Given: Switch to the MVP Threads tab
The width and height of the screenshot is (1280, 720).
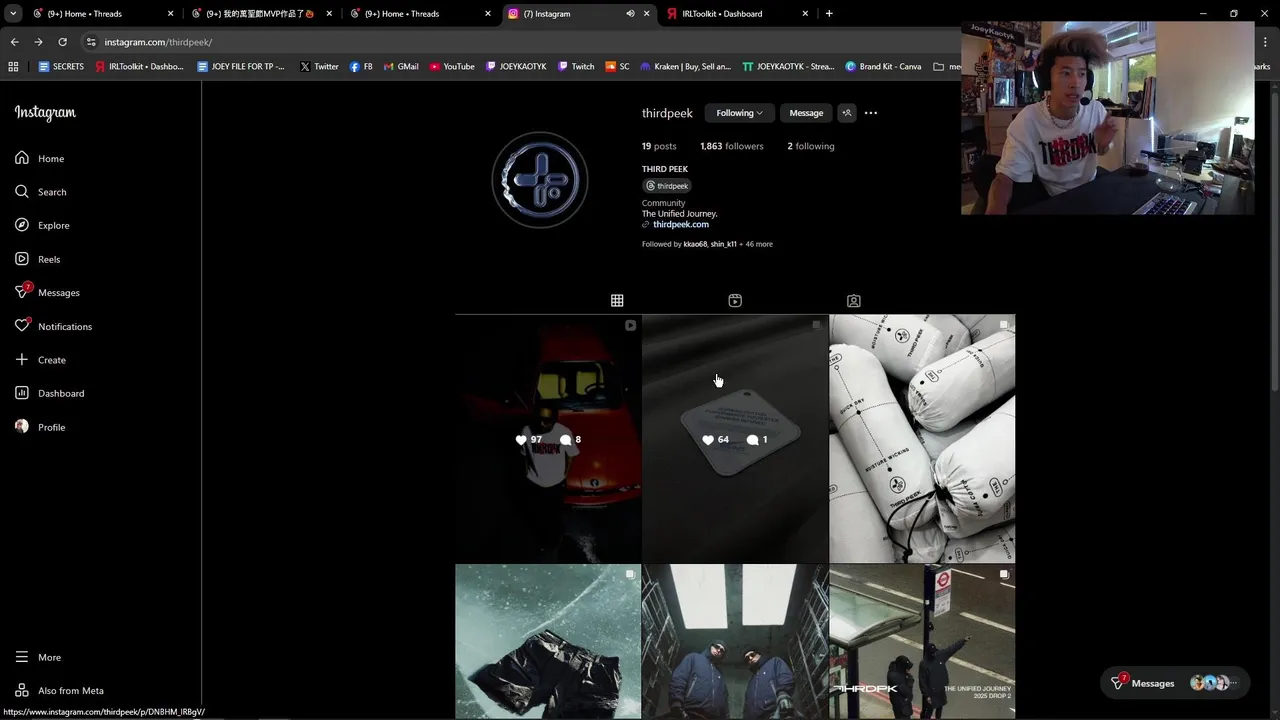Looking at the screenshot, I should click(x=260, y=14).
